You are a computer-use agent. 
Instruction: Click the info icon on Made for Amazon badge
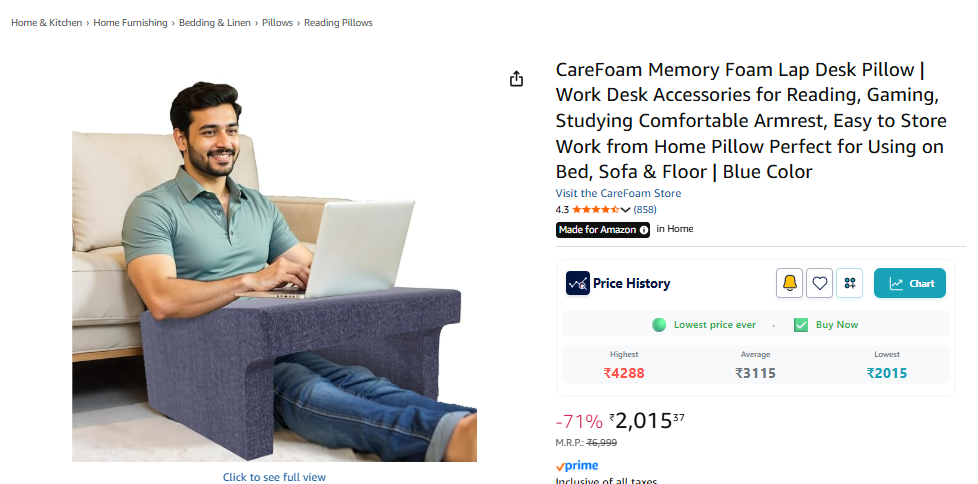click(x=642, y=230)
